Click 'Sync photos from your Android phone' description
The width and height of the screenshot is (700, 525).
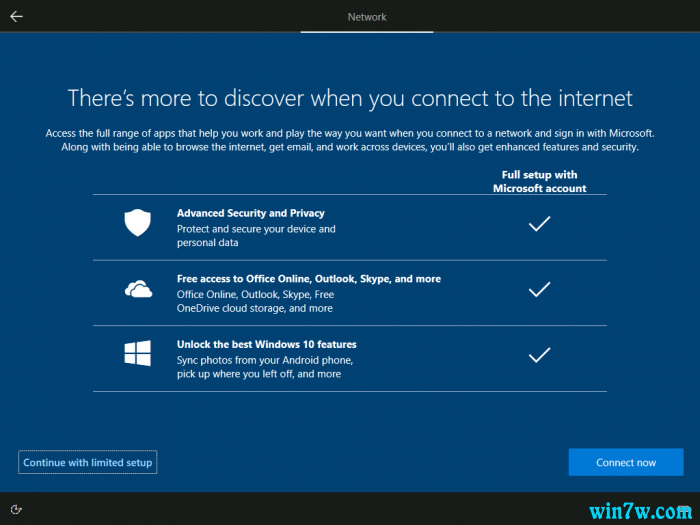(x=265, y=367)
